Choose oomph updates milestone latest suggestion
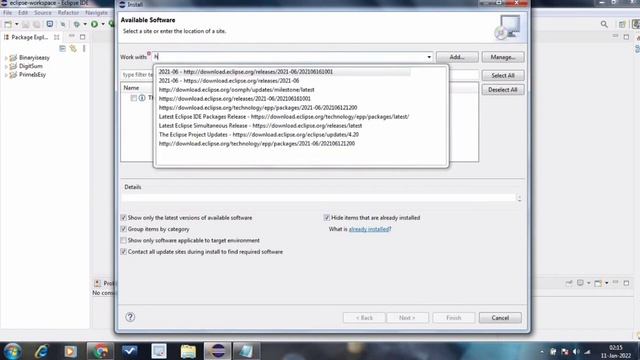640x360 pixels. (236, 90)
